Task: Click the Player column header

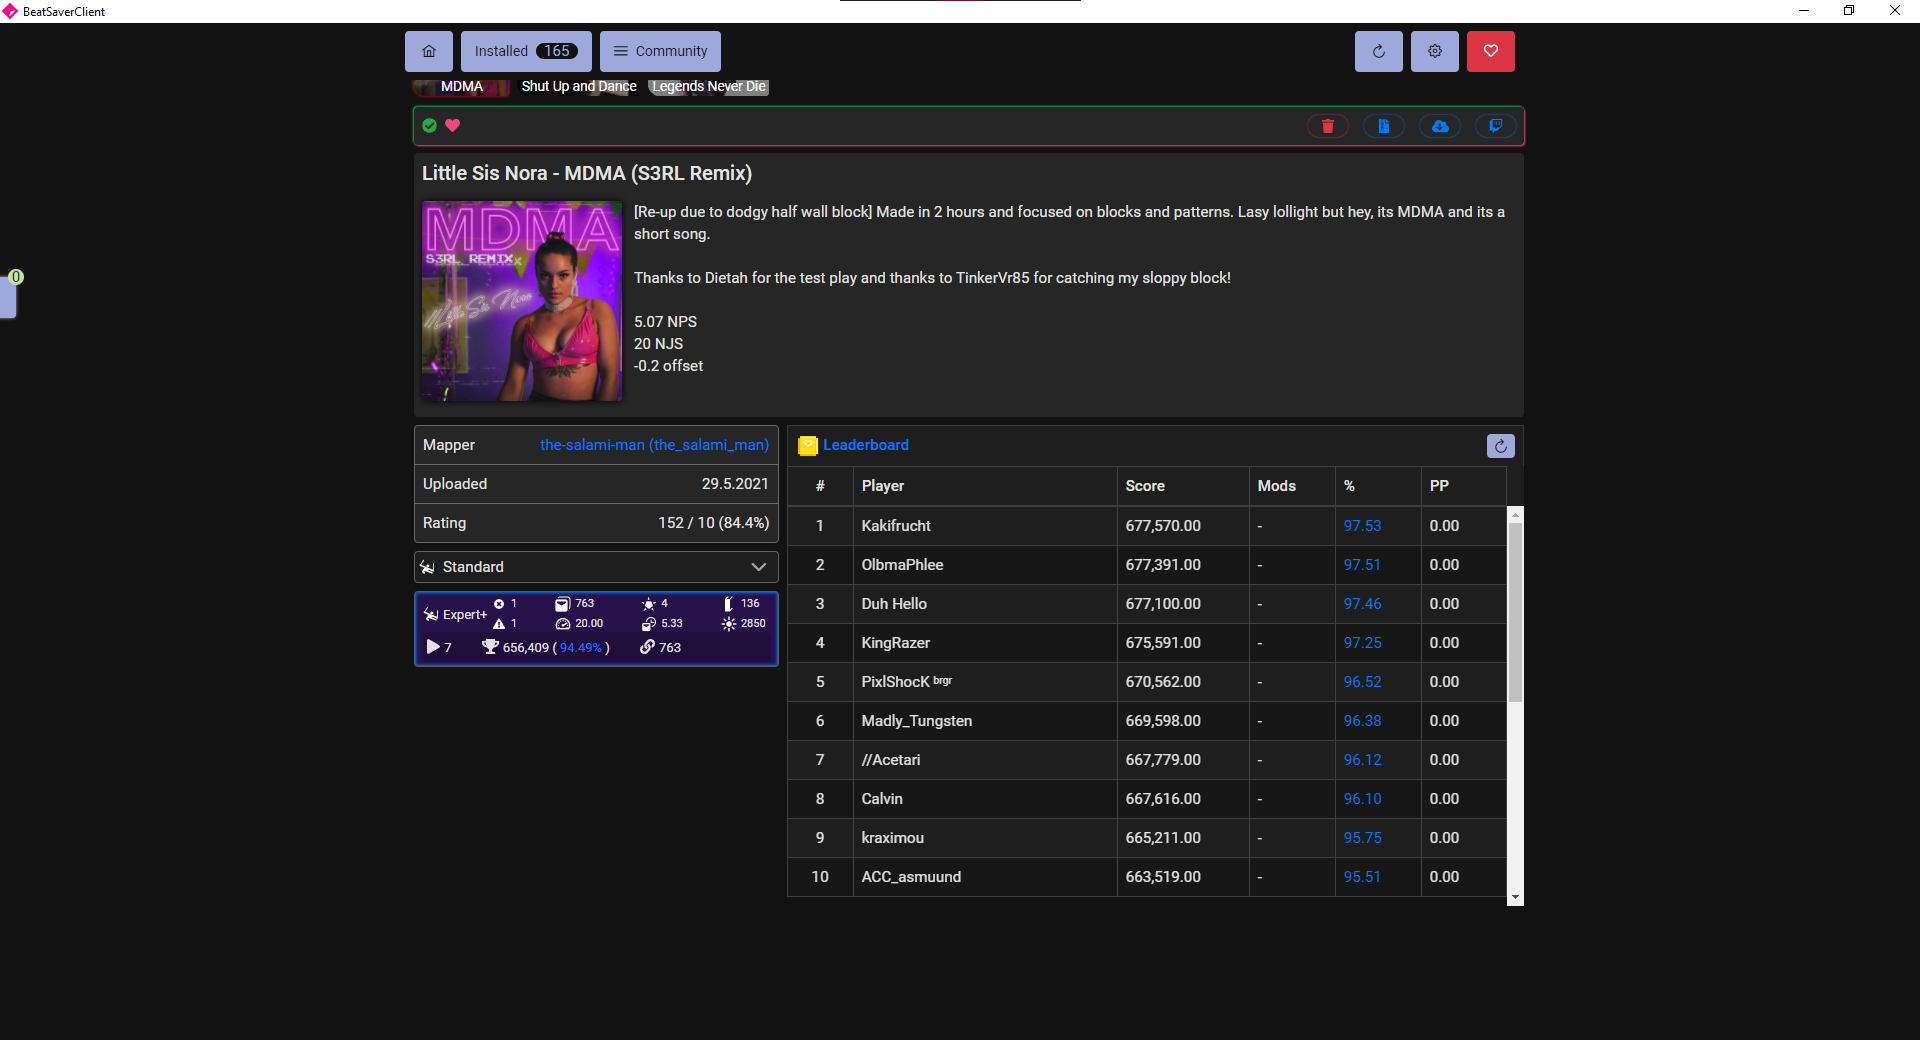Action: click(985, 486)
